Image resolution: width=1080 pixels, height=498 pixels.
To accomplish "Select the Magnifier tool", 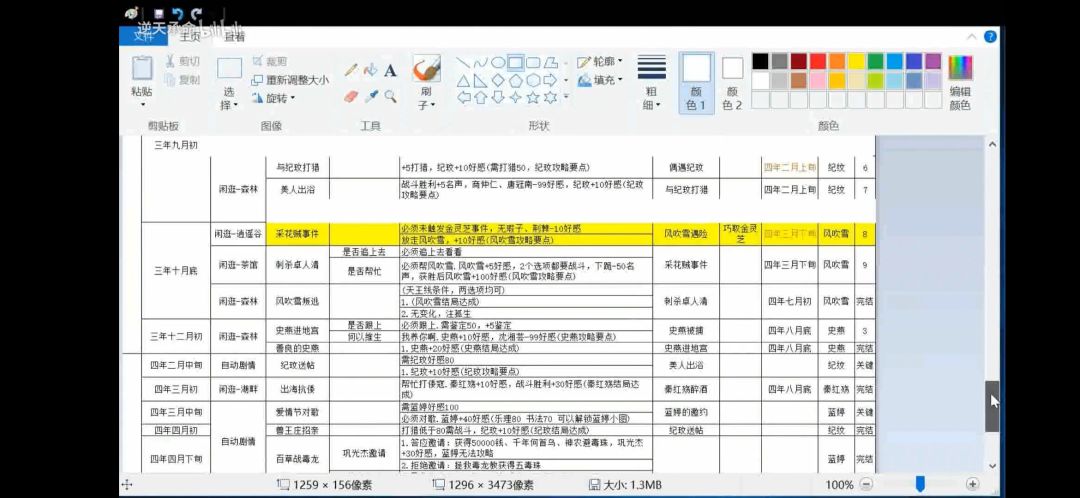I will click(391, 96).
